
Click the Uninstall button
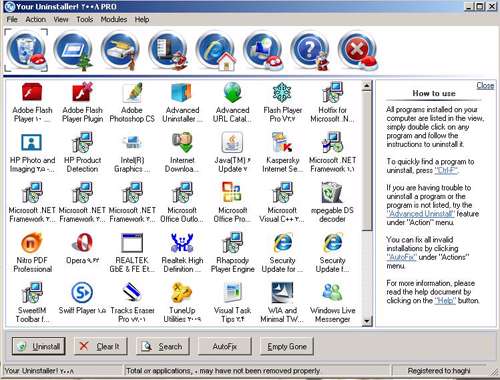[x=39, y=346]
